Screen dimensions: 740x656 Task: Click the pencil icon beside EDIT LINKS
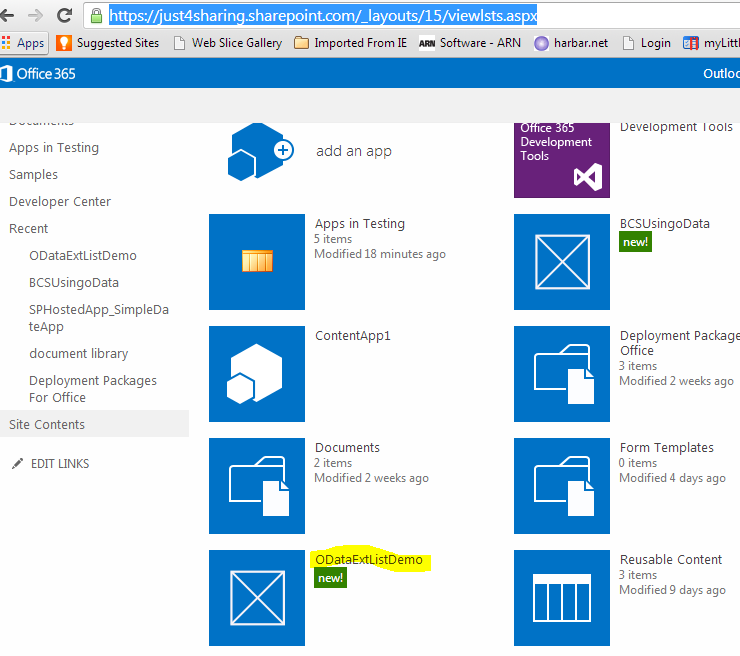(x=17, y=463)
